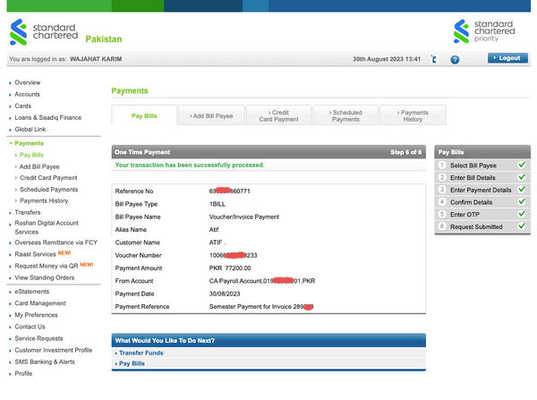Click the CA Payroll Account value
The image size is (537, 400).
[262, 281]
